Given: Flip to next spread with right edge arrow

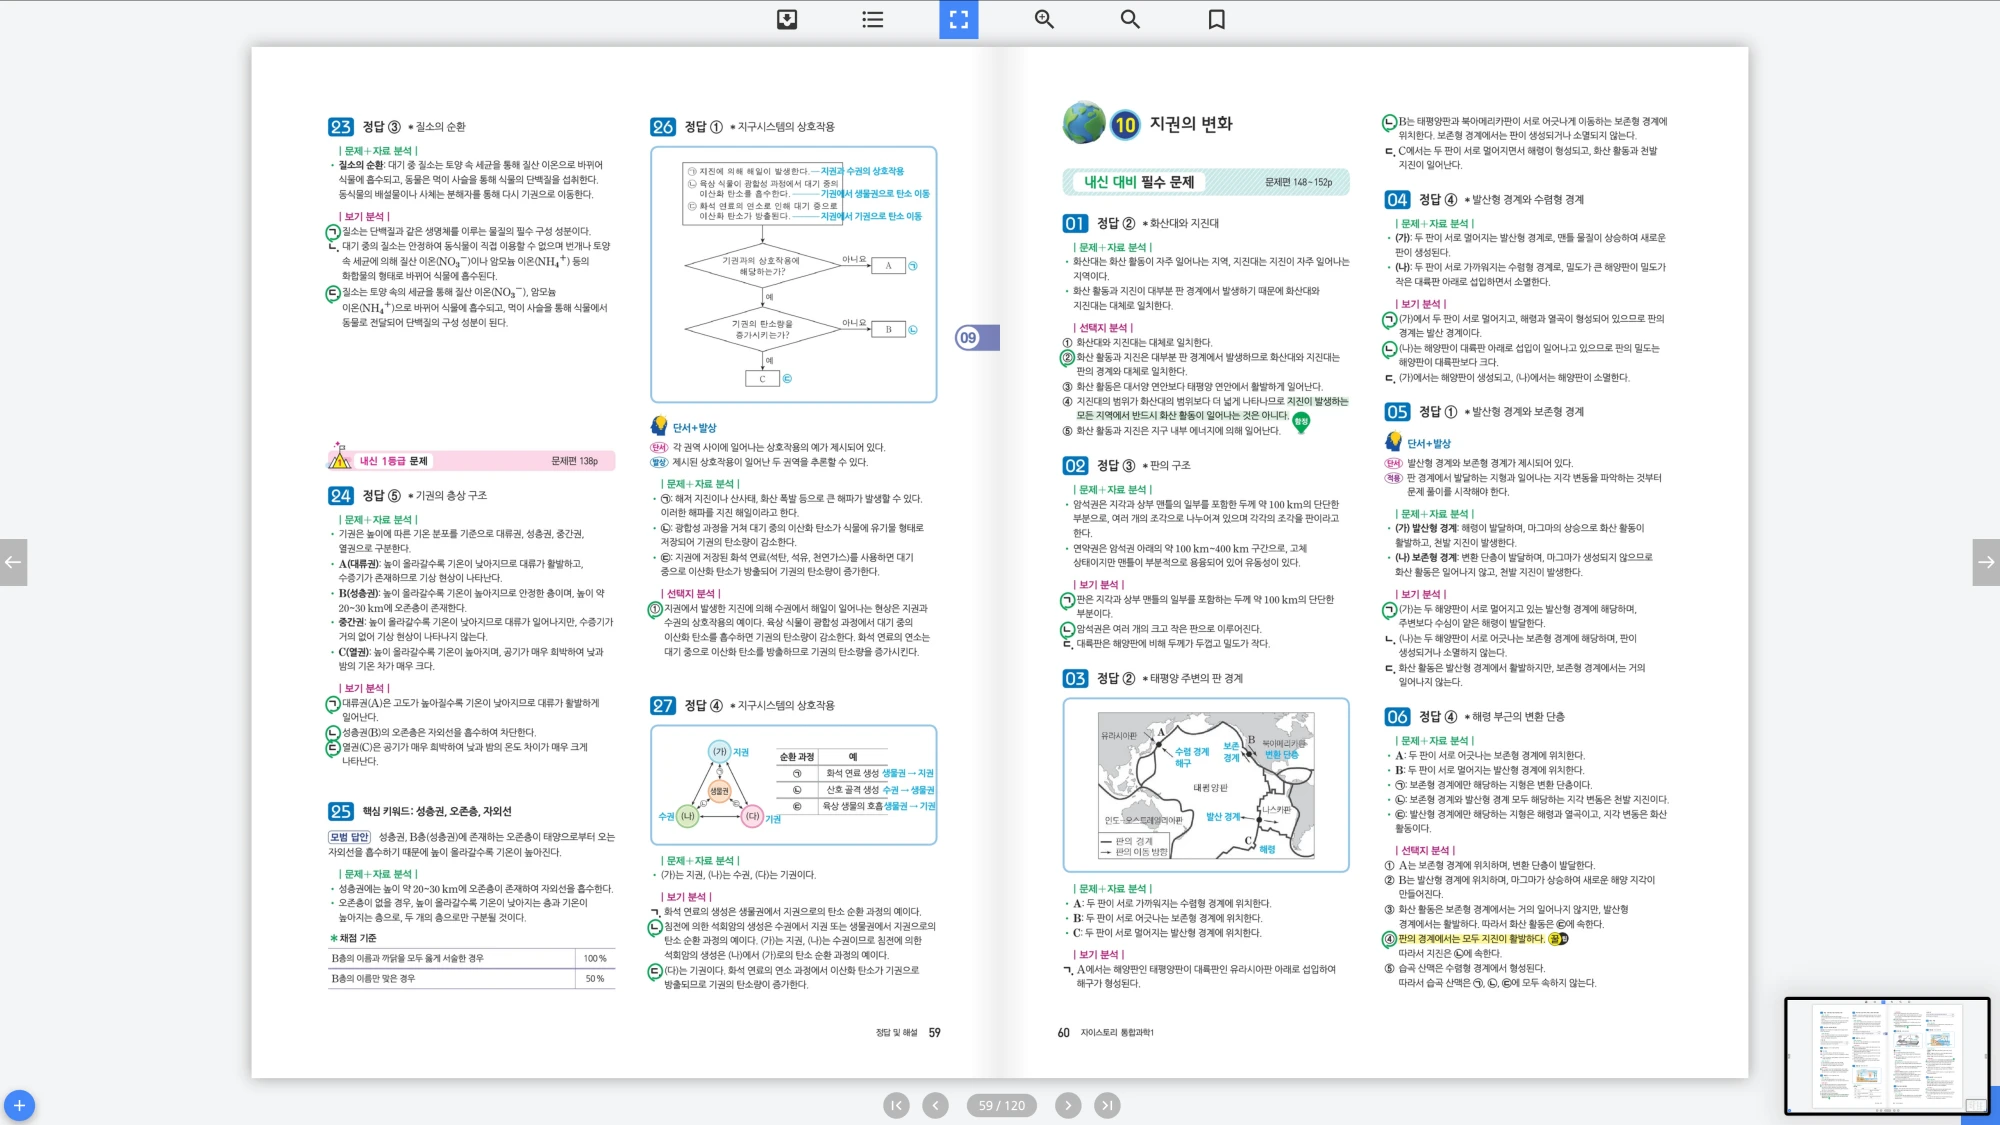Looking at the screenshot, I should [1986, 562].
